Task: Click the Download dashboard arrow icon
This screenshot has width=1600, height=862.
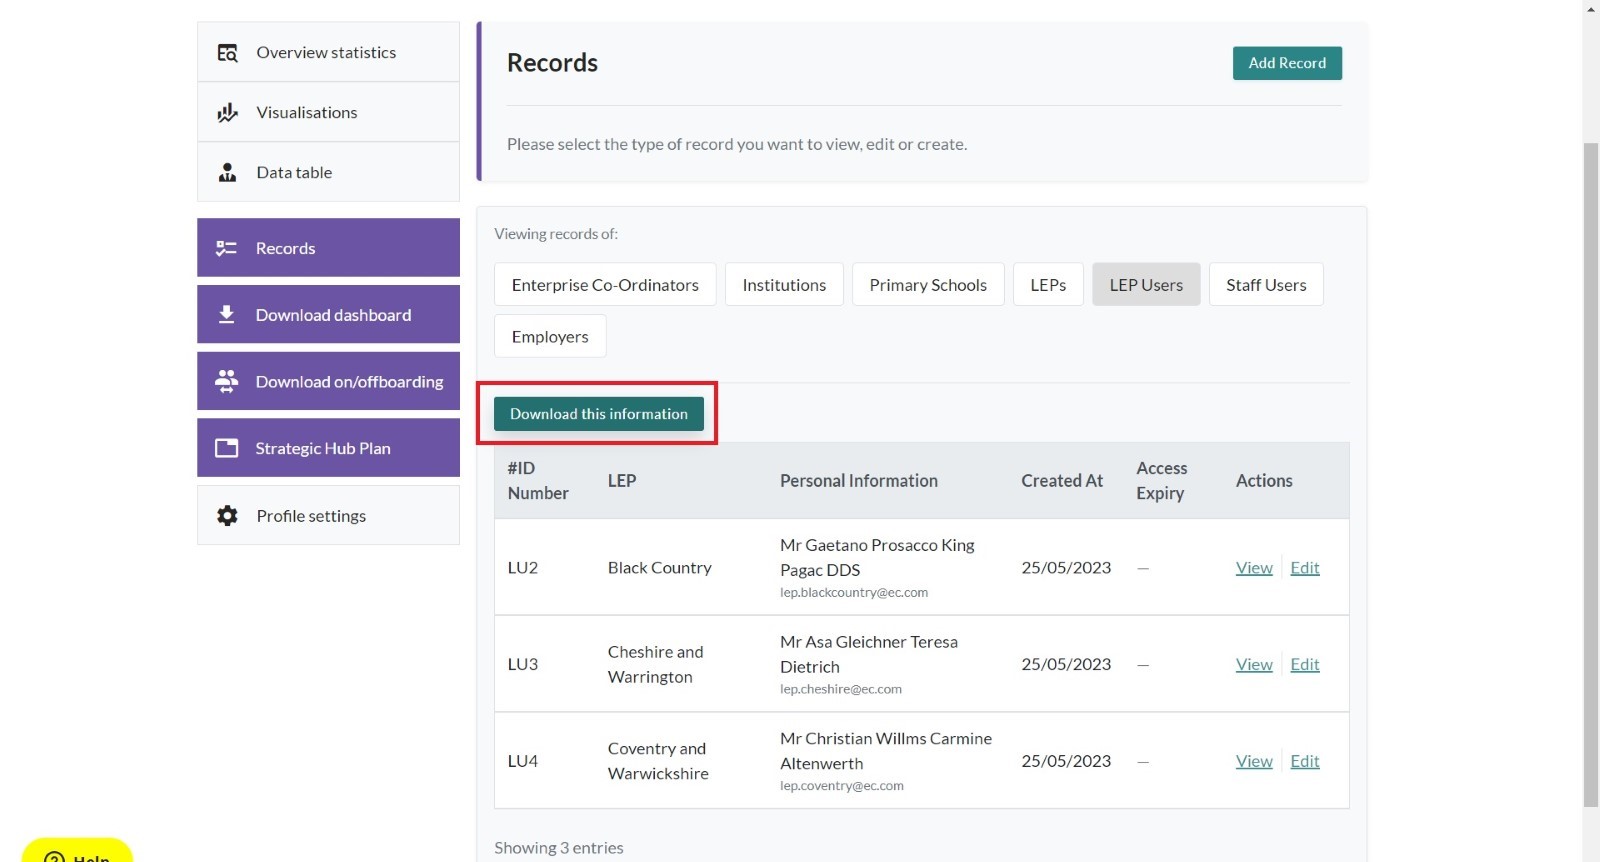Action: [x=227, y=315]
